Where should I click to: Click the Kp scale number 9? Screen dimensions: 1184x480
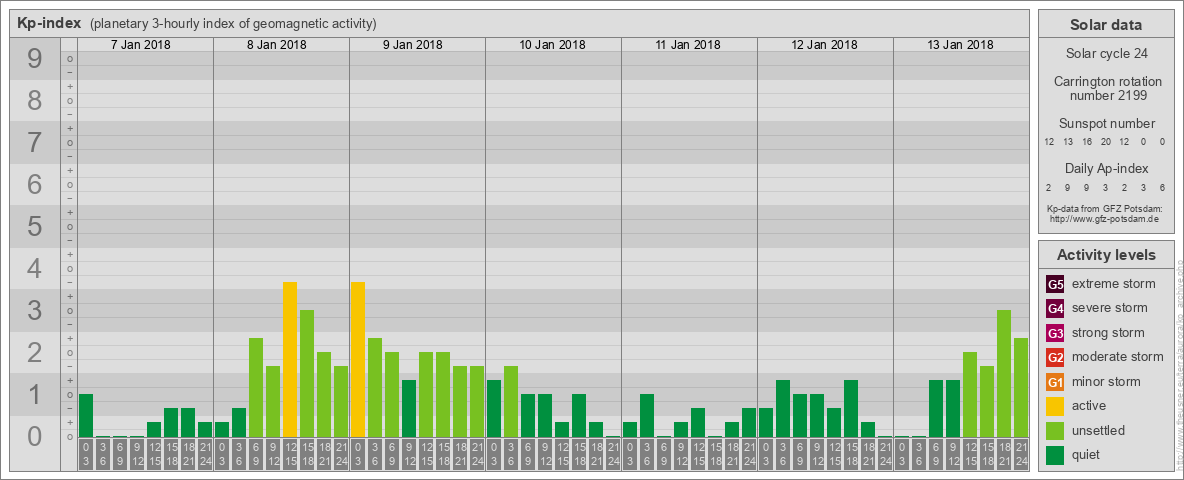pos(34,58)
